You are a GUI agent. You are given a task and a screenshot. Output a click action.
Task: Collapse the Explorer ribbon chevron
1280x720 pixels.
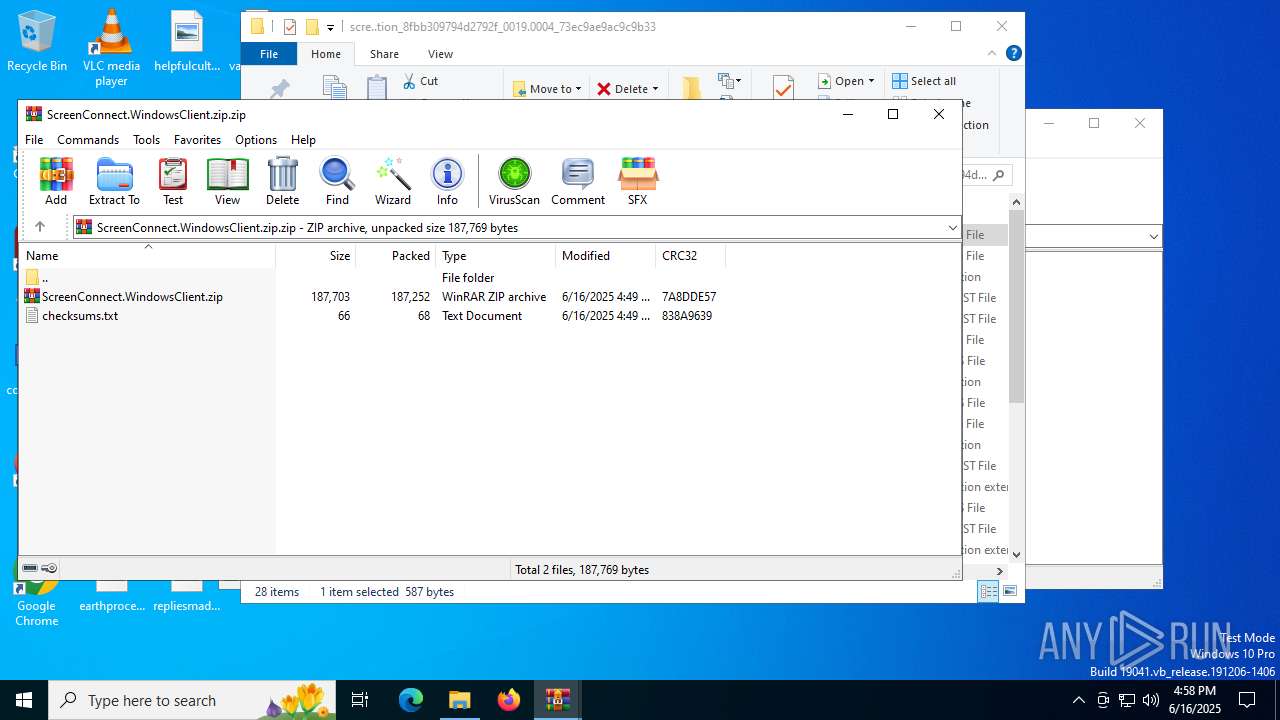pyautogui.click(x=992, y=53)
